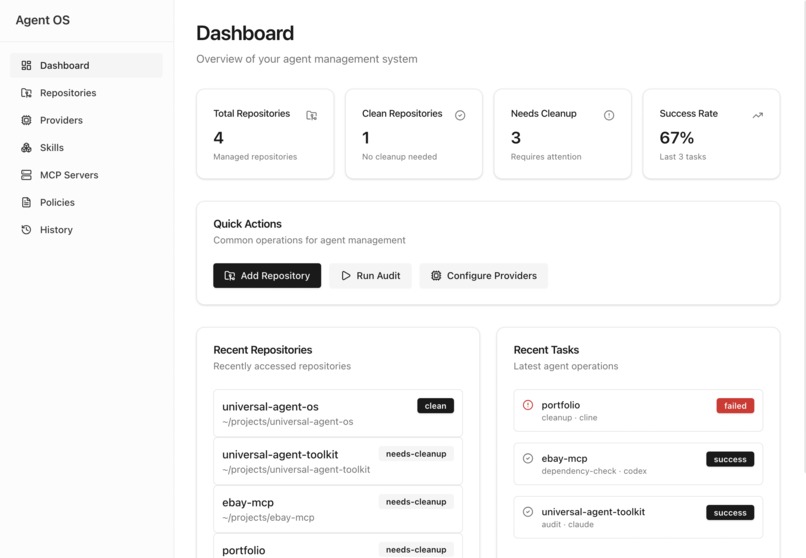The width and height of the screenshot is (806, 558).
Task: Click the MCP Servers icon in sidebar
Action: coord(26,175)
